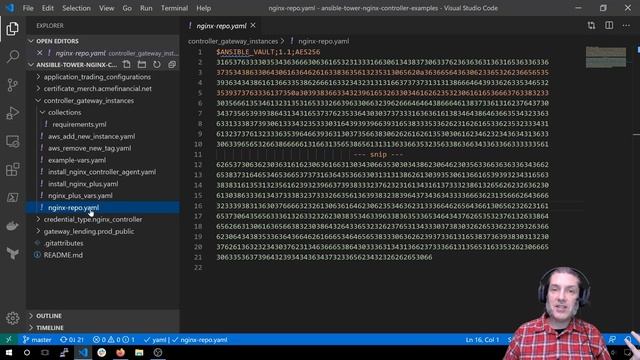
Task: Open aws_add_new_instance.yaml file
Action: pos(91,136)
